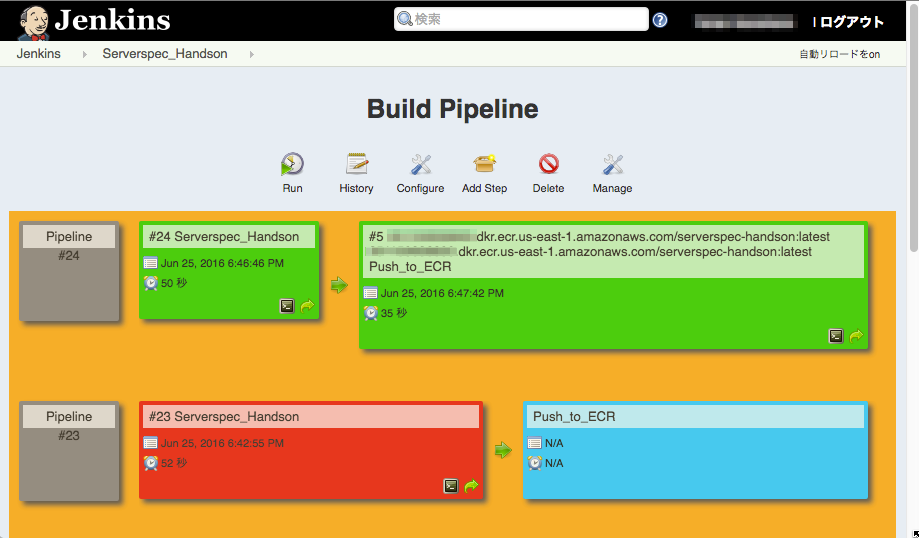
Task: Click calendar icon beside 6:47:42 PM
Action: (x=370, y=293)
